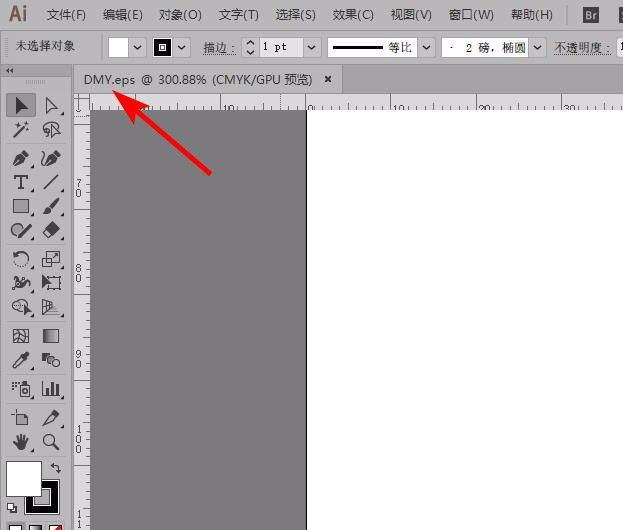The width and height of the screenshot is (623, 530).
Task: Open the 视图(V) menu
Action: pos(411,15)
